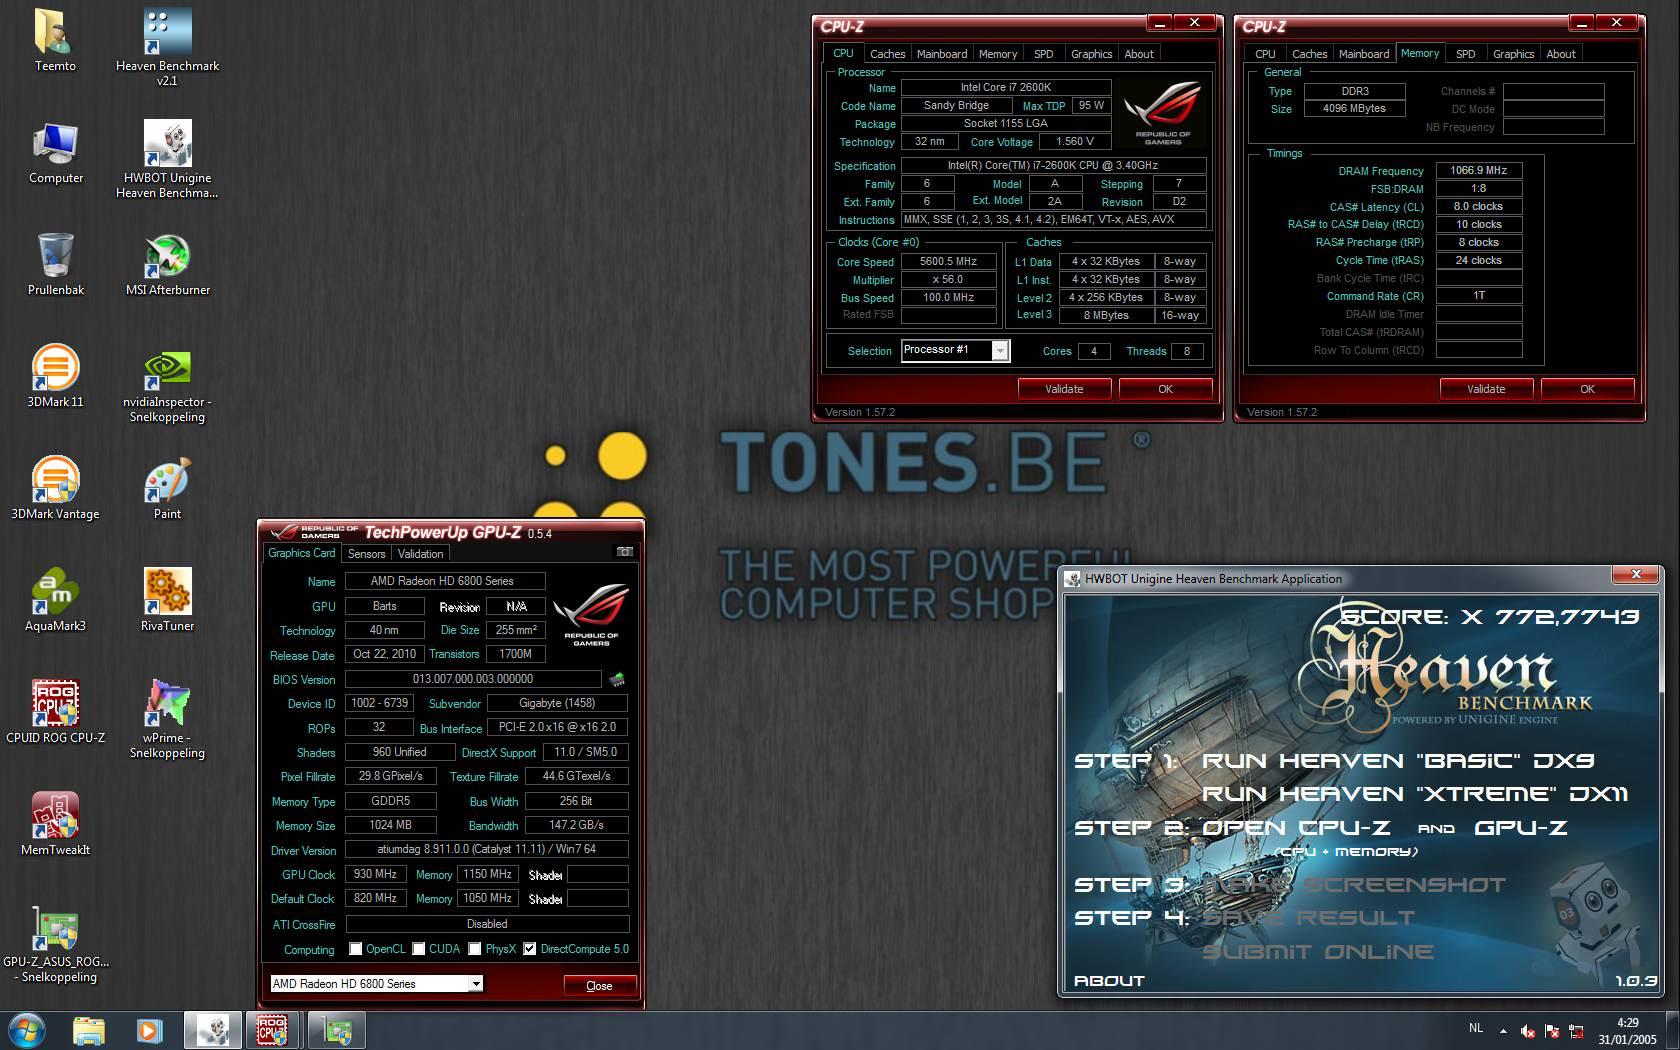Open CPU-Z and GPU-Z step link
Viewport: 1680px width, 1050px height.
coord(1384,828)
